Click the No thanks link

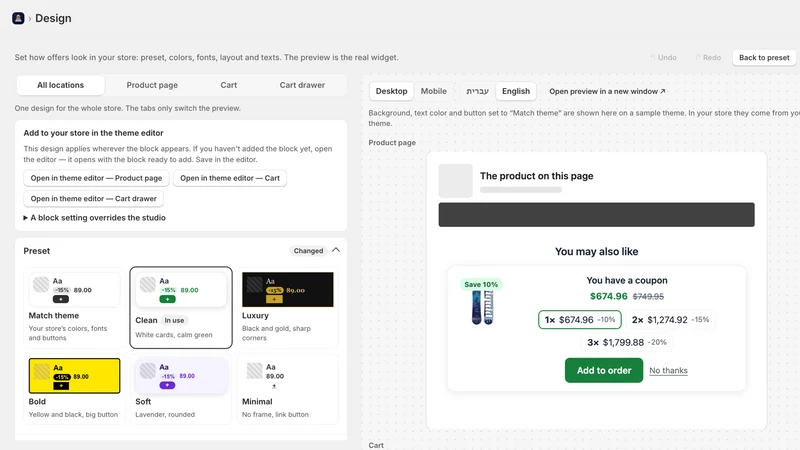tap(668, 371)
